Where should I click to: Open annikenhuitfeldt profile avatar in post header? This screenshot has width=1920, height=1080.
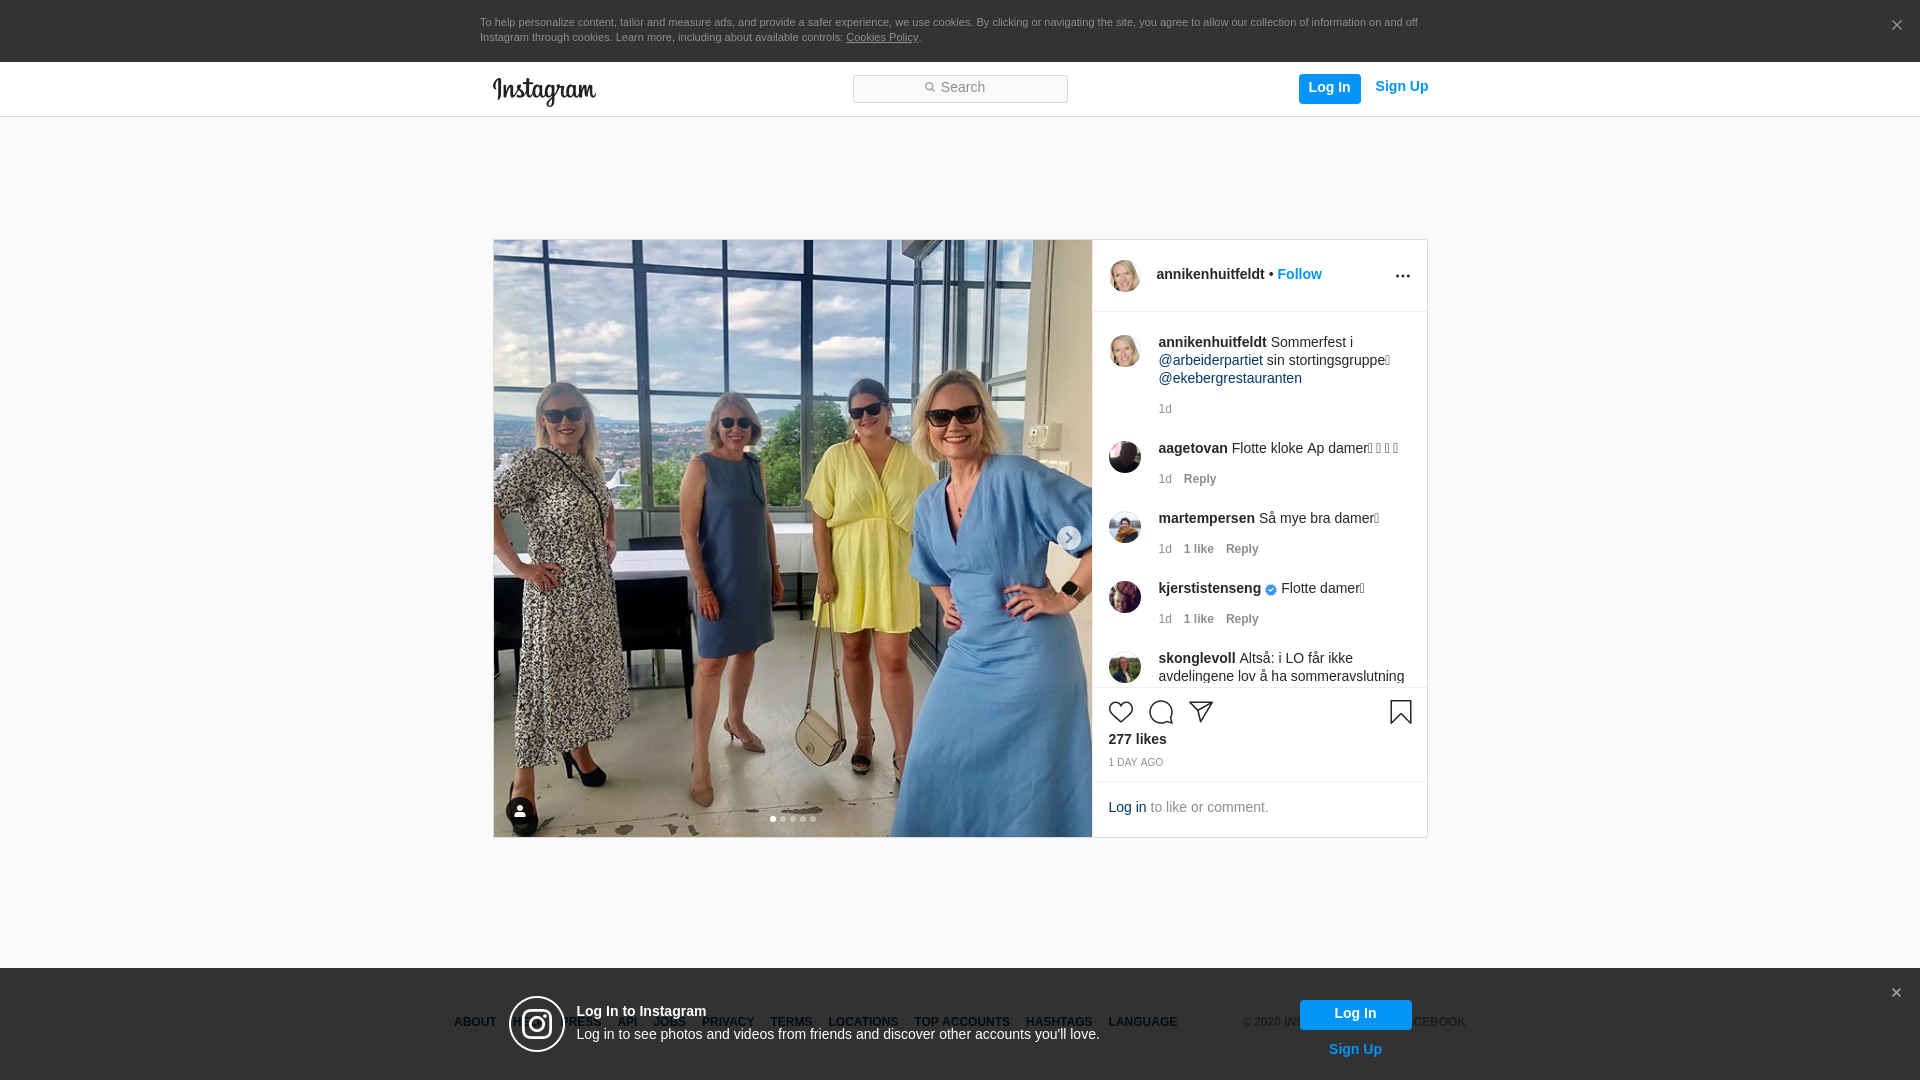tap(1125, 276)
